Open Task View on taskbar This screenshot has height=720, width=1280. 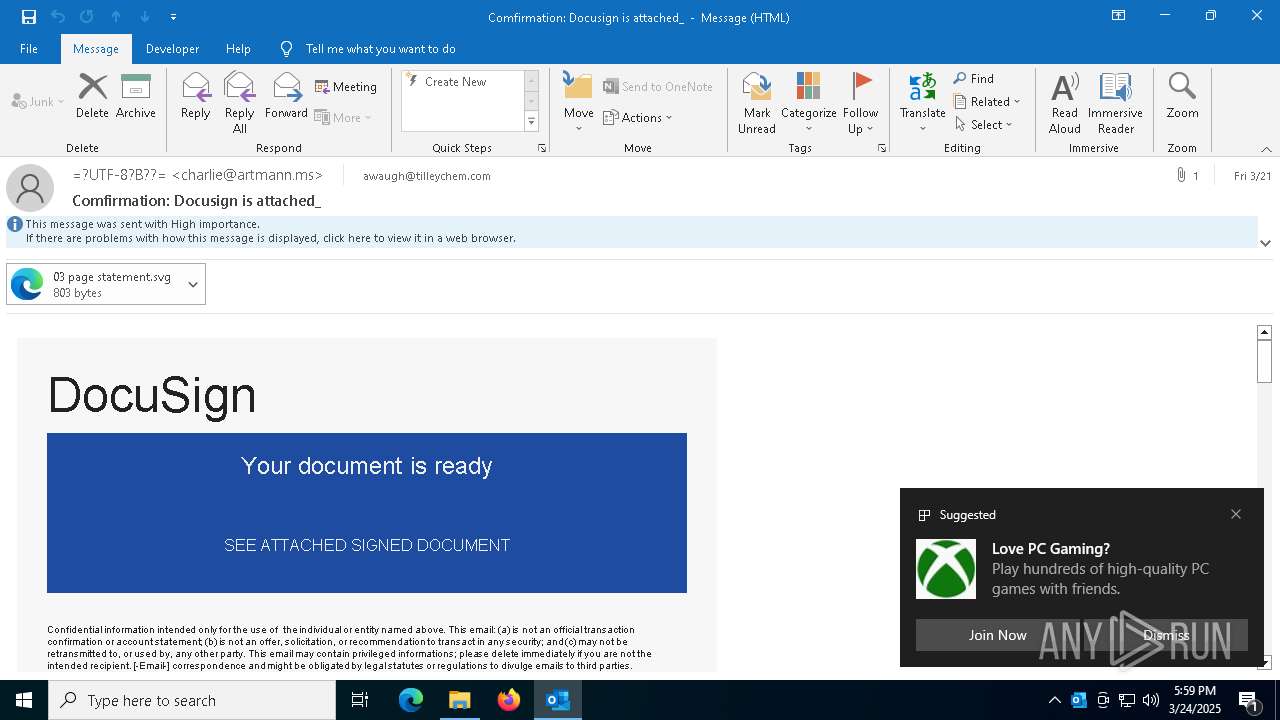[x=360, y=700]
